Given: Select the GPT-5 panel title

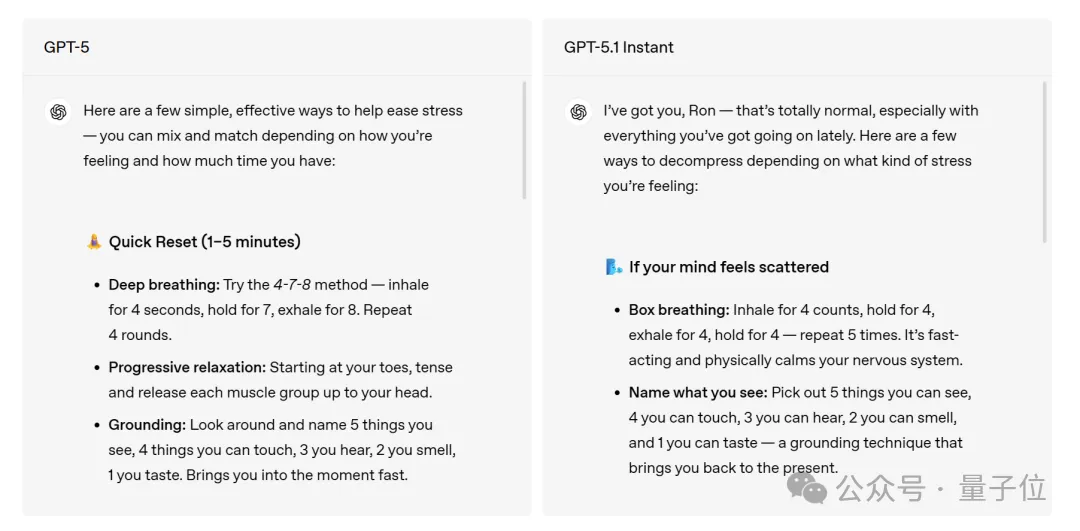Looking at the screenshot, I should coord(67,47).
